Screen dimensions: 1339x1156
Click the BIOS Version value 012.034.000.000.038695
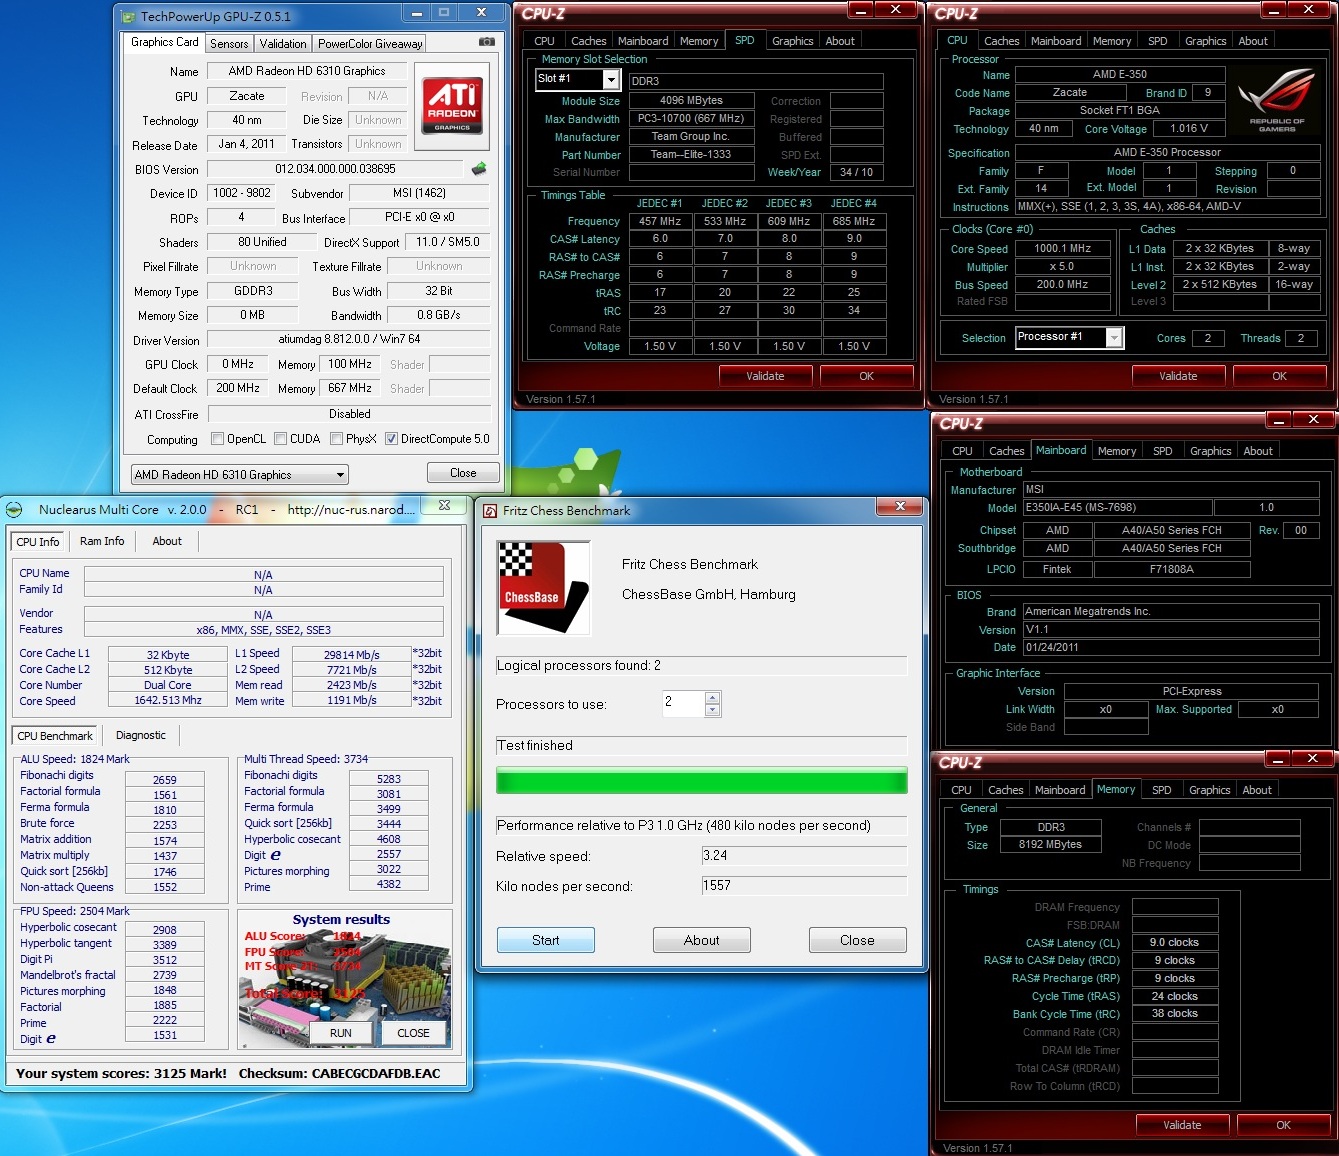tap(336, 169)
